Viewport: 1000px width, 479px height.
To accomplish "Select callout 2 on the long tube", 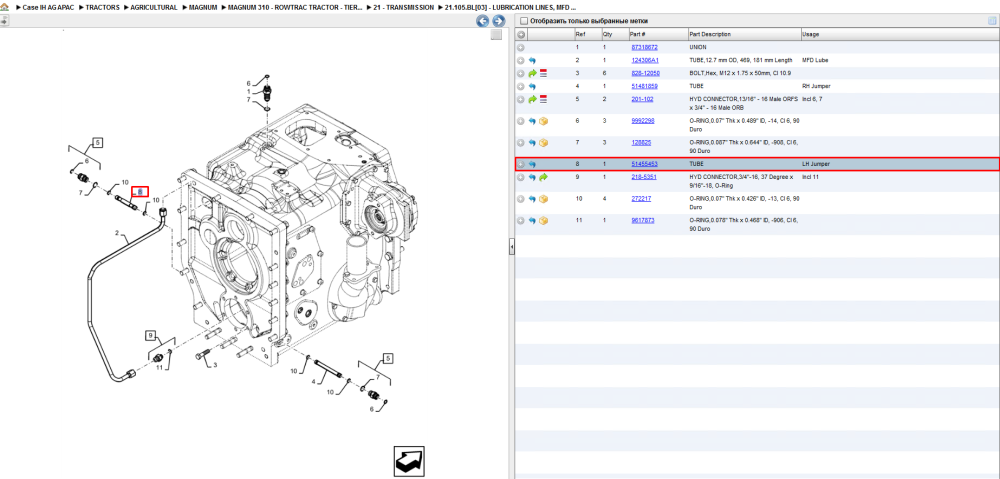I will pos(117,233).
